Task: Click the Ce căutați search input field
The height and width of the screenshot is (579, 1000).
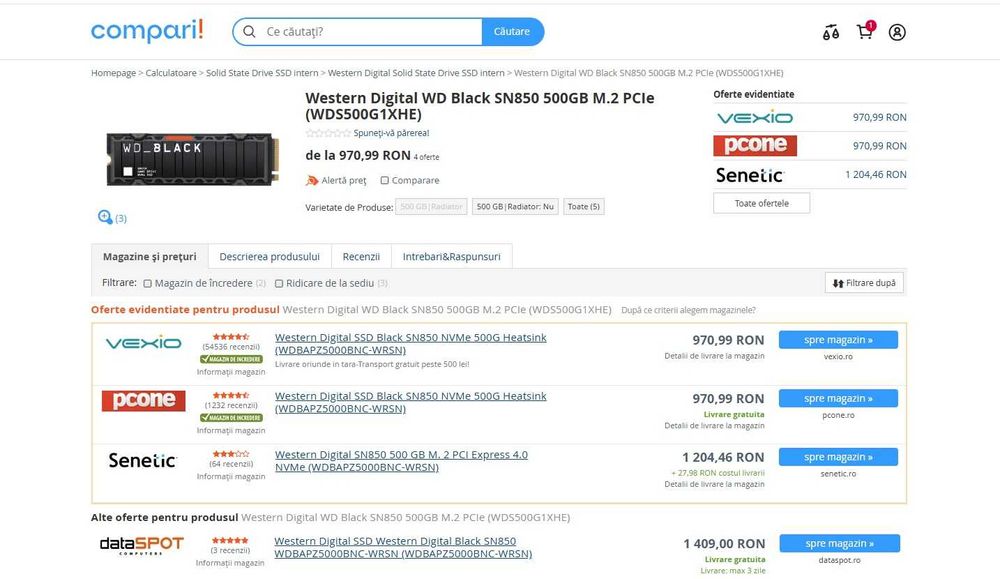Action: (370, 32)
